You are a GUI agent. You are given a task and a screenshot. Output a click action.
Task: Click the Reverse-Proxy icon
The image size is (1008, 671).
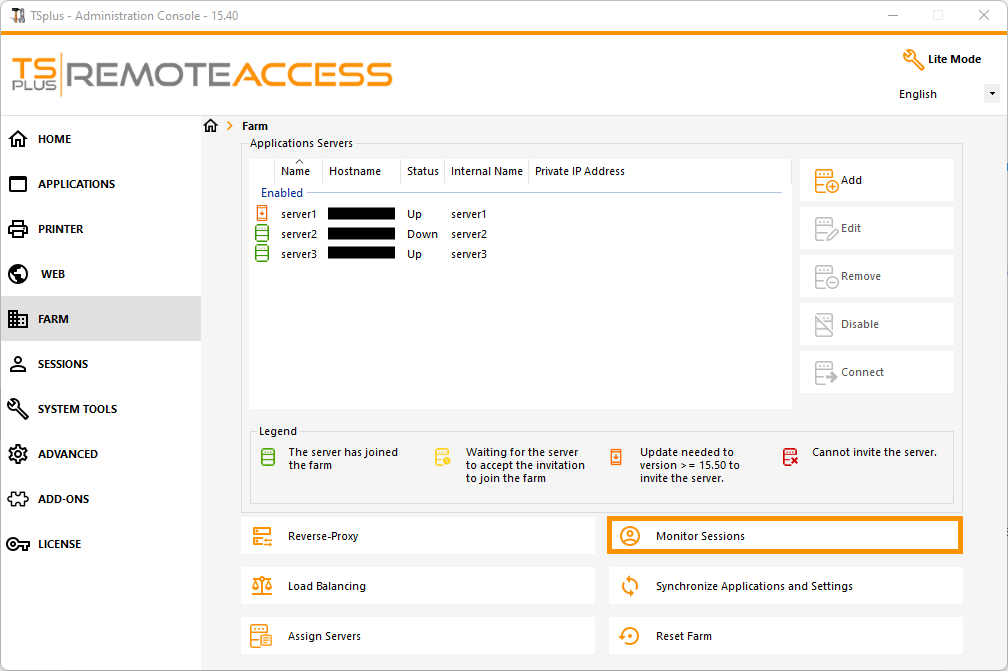[x=262, y=536]
